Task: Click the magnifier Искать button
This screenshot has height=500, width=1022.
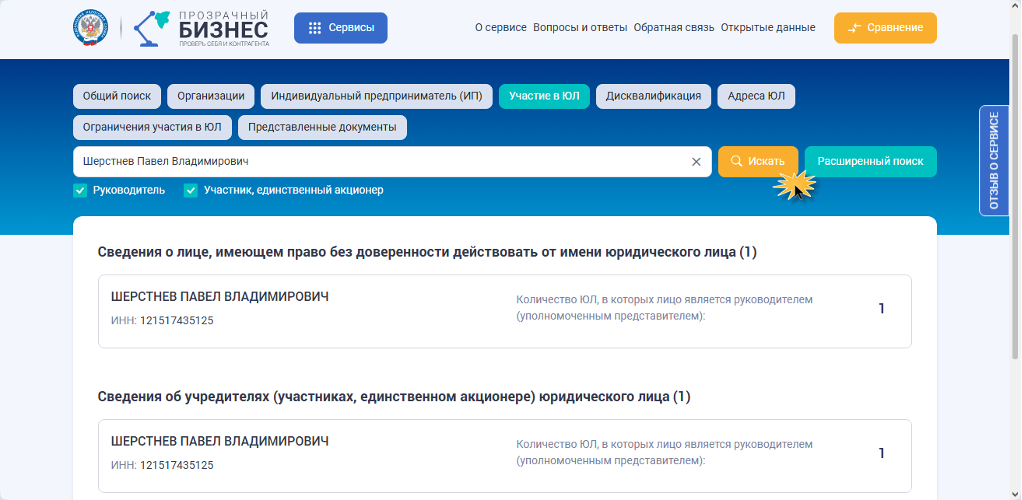Action: [758, 162]
